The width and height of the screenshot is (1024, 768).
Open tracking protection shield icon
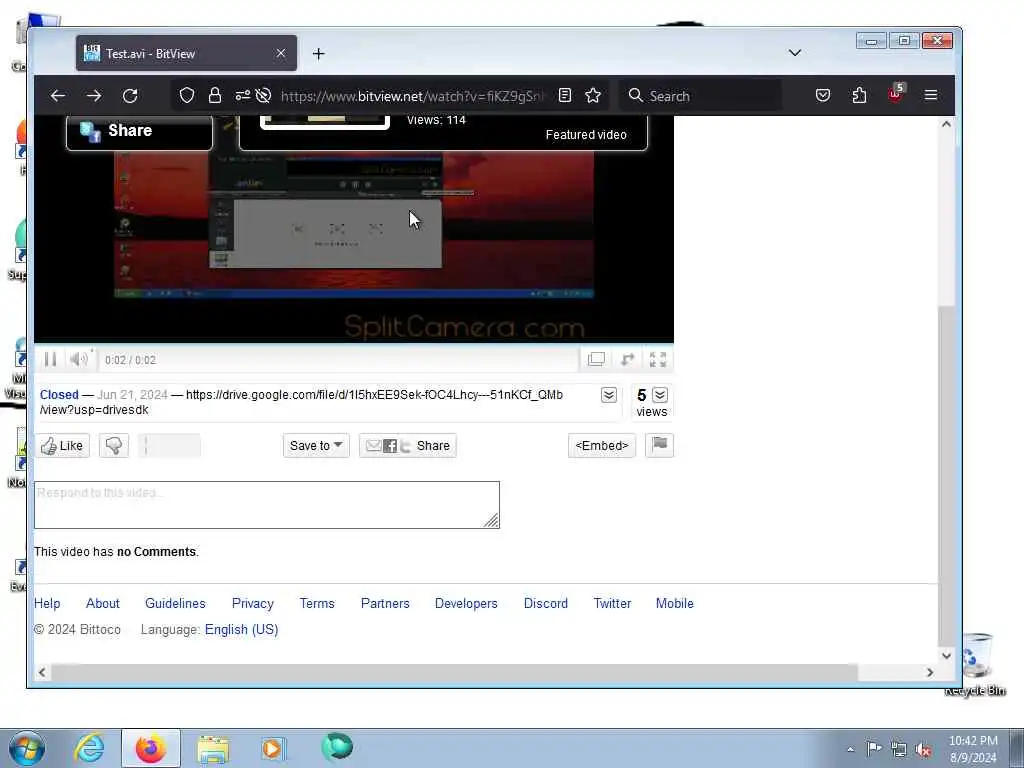(187, 96)
